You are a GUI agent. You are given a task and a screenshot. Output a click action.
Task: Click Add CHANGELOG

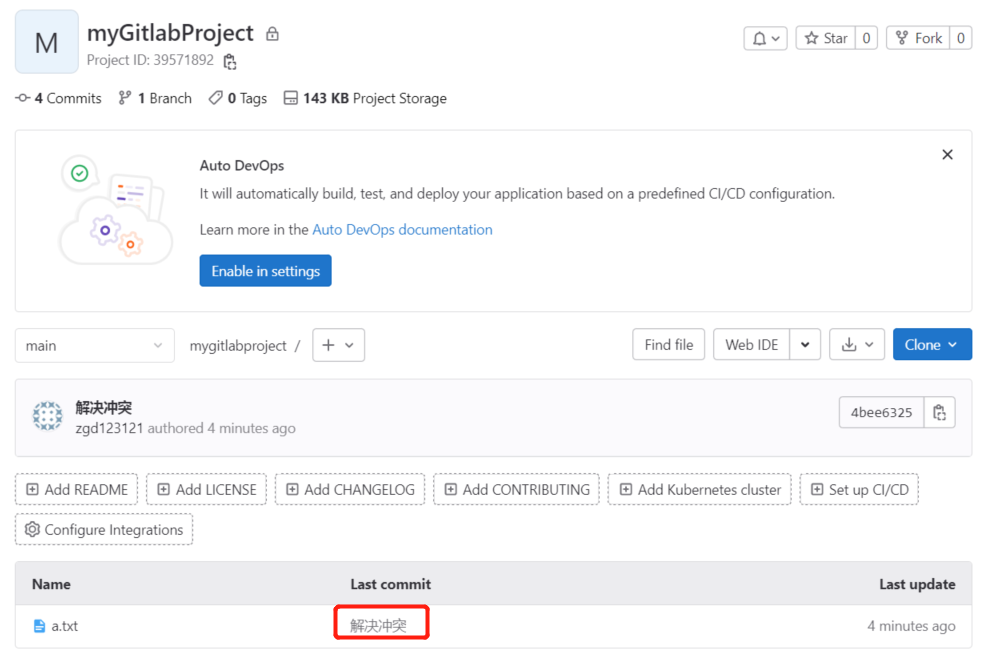[x=350, y=490]
